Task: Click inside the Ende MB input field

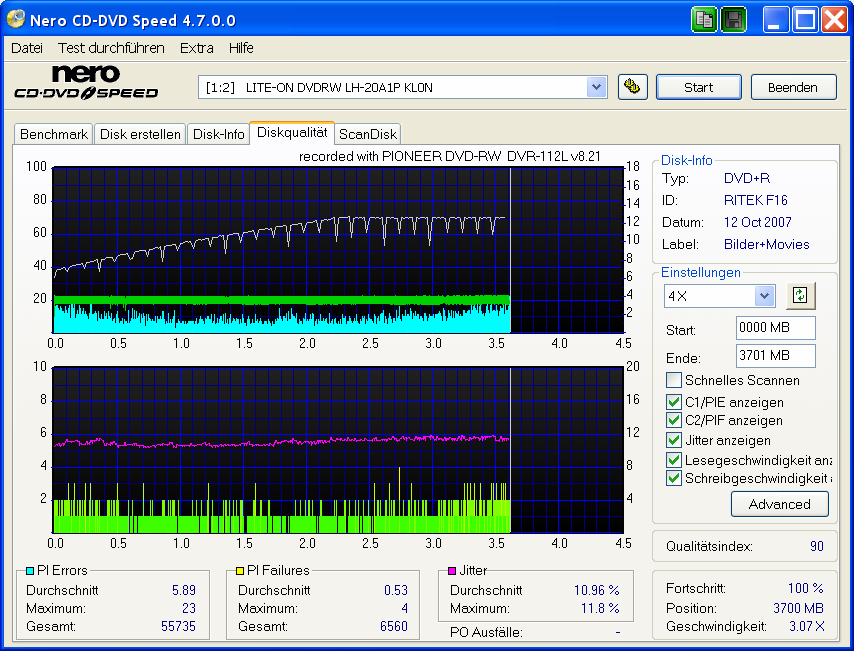Action: coord(775,357)
